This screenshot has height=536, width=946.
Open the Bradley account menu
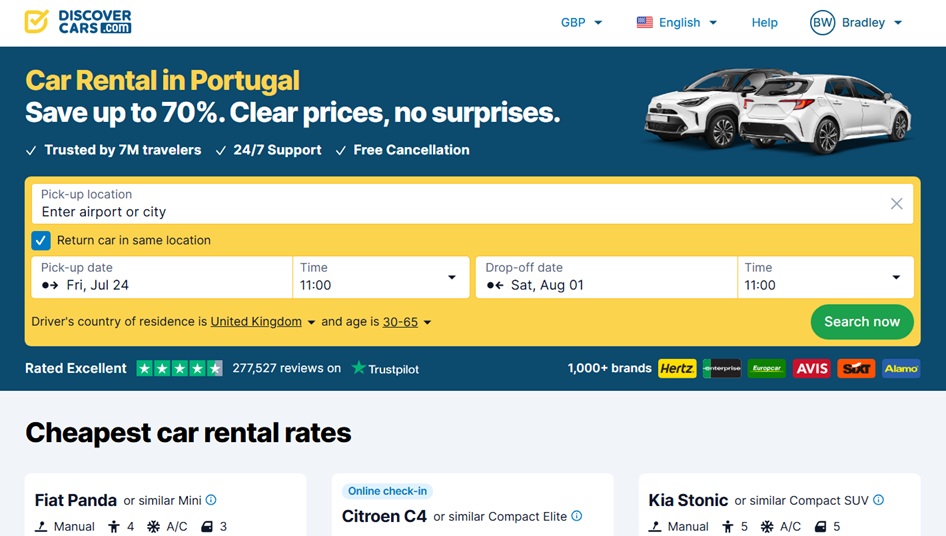point(856,22)
